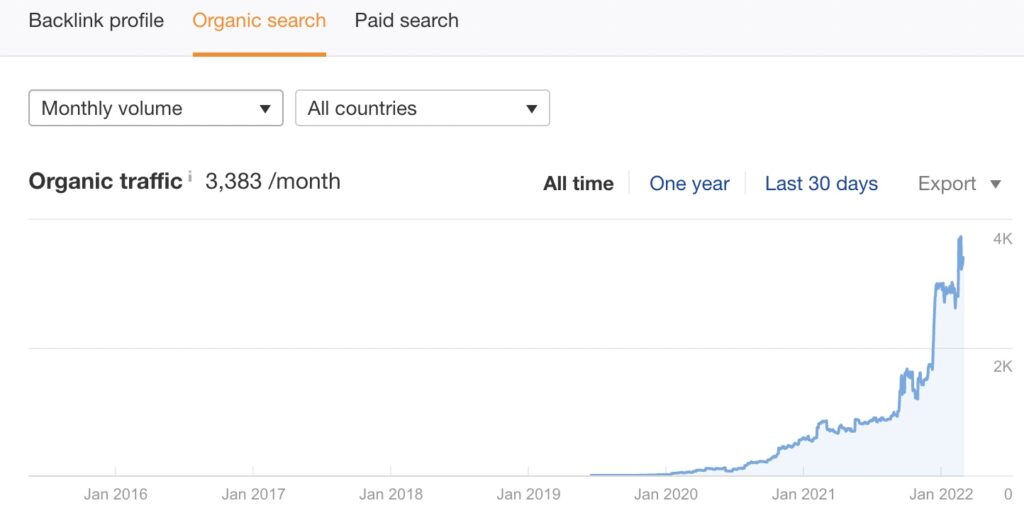Click the 4K y-axis label

[x=1002, y=239]
